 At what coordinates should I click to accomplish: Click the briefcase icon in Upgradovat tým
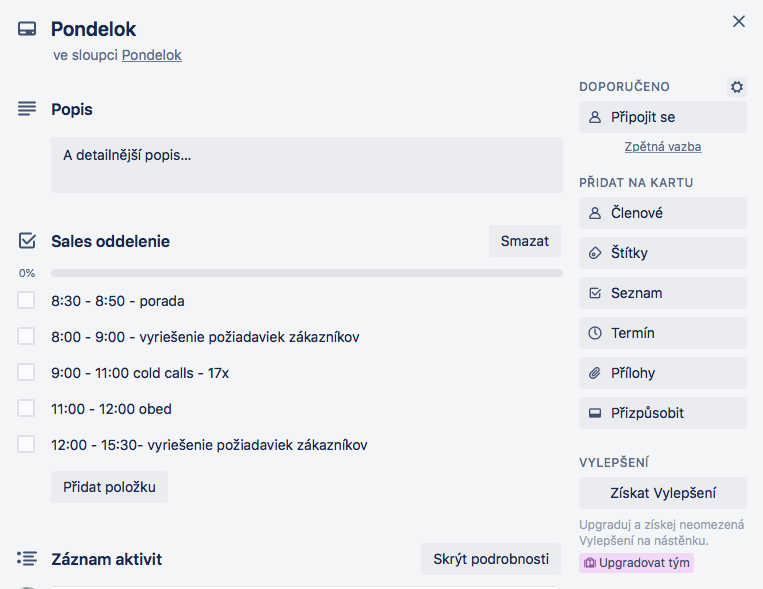tap(589, 563)
